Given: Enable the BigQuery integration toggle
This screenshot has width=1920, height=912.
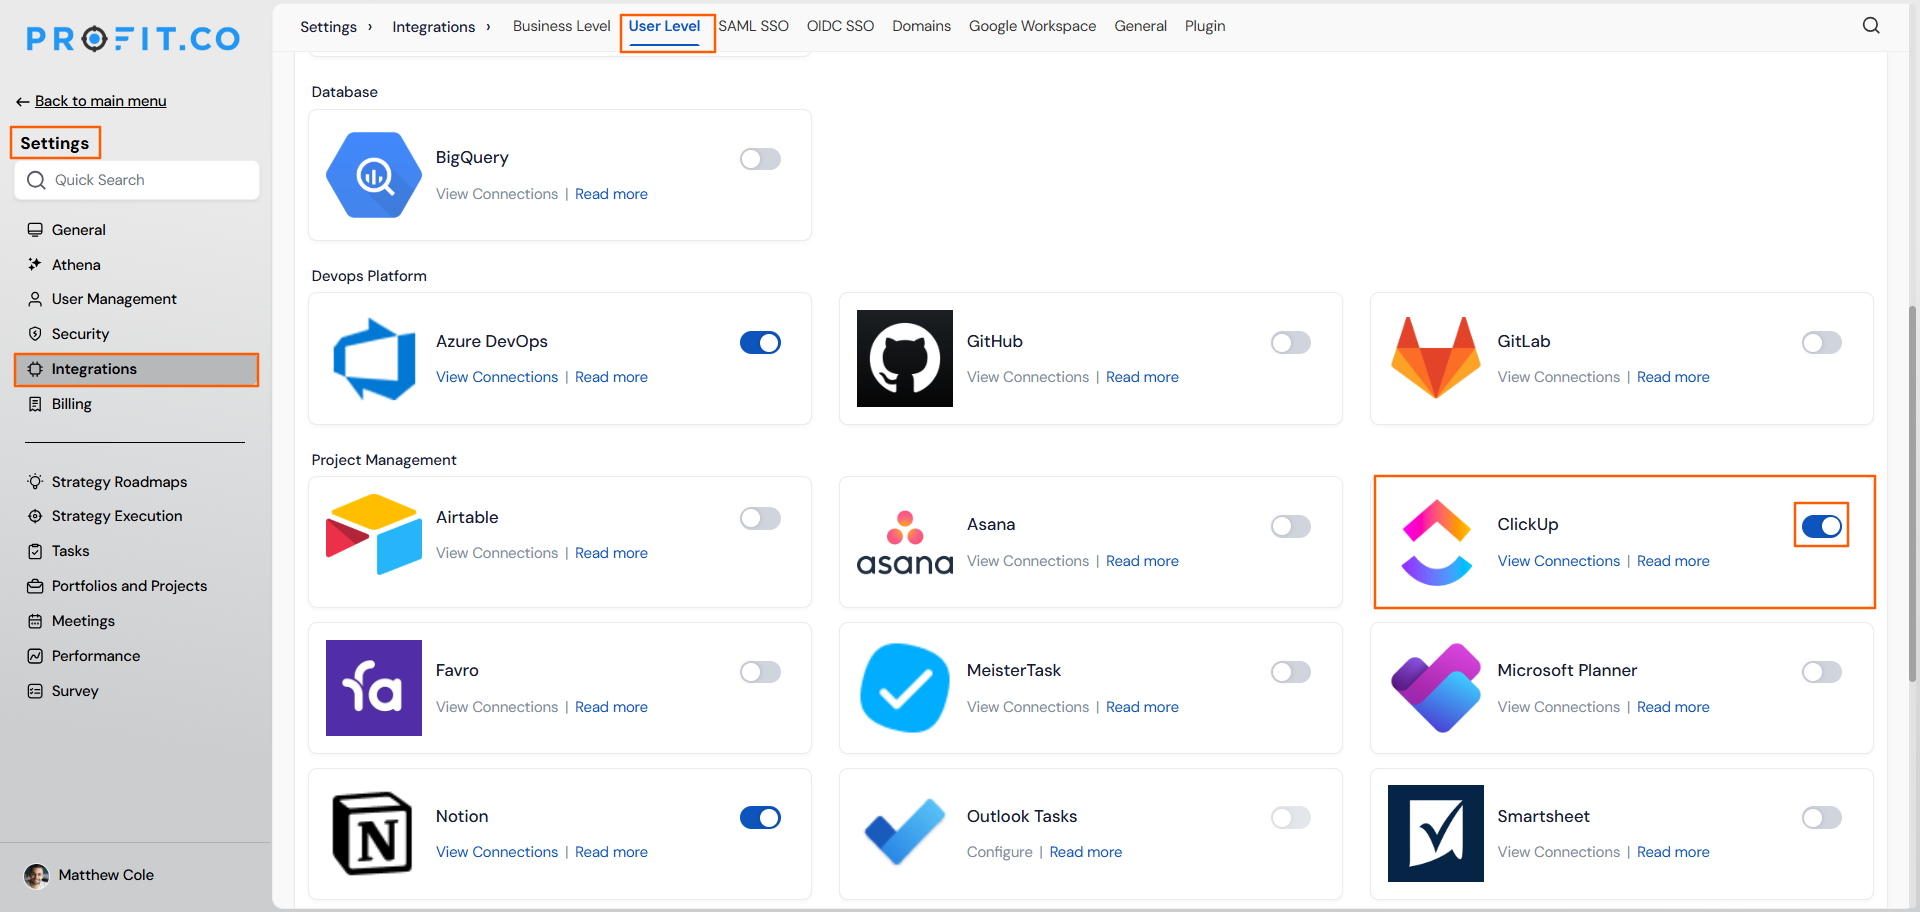Looking at the screenshot, I should click(760, 159).
